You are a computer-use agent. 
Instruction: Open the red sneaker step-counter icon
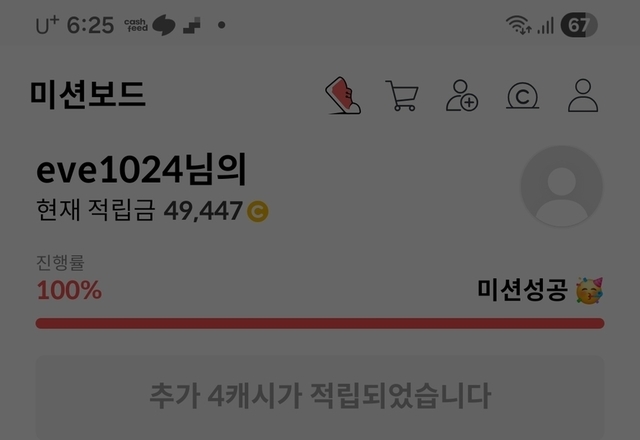[x=343, y=96]
